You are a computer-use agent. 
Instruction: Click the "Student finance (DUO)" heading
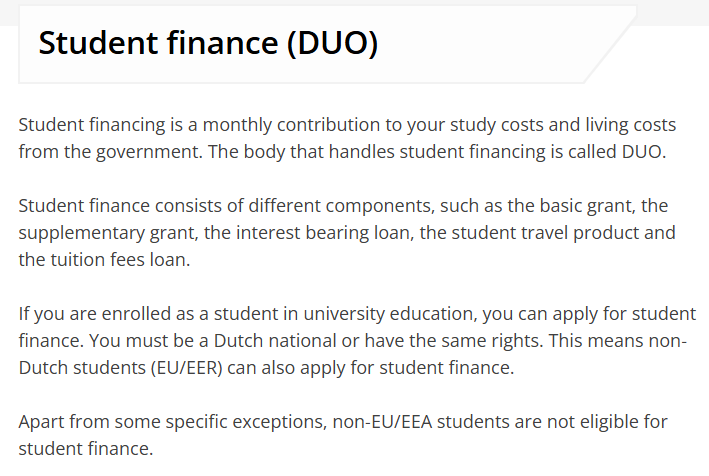point(208,44)
